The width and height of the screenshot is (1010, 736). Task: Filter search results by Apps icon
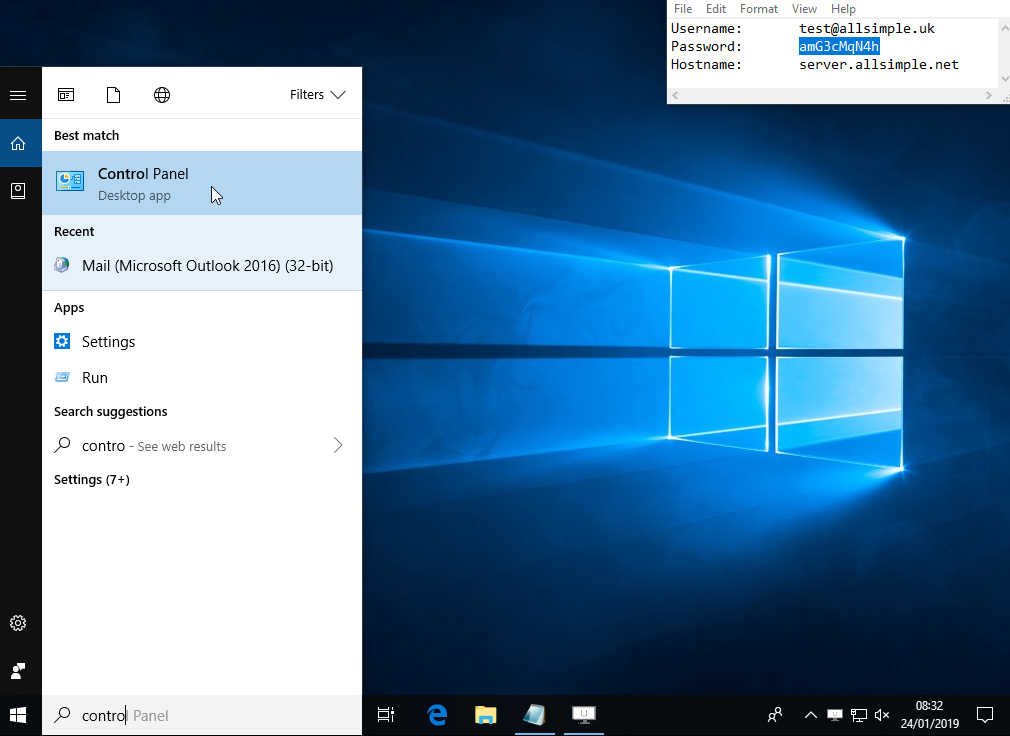click(66, 95)
